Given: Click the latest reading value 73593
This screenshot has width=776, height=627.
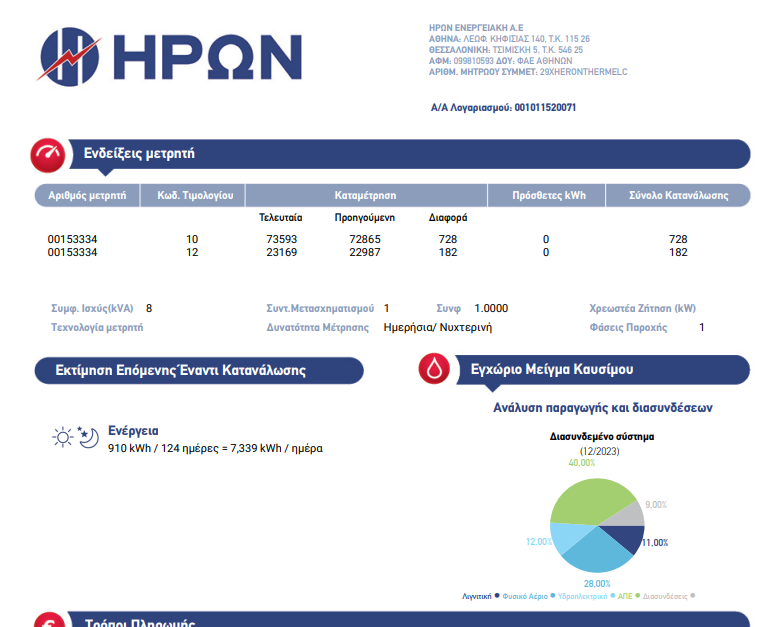Looking at the screenshot, I should point(282,240).
